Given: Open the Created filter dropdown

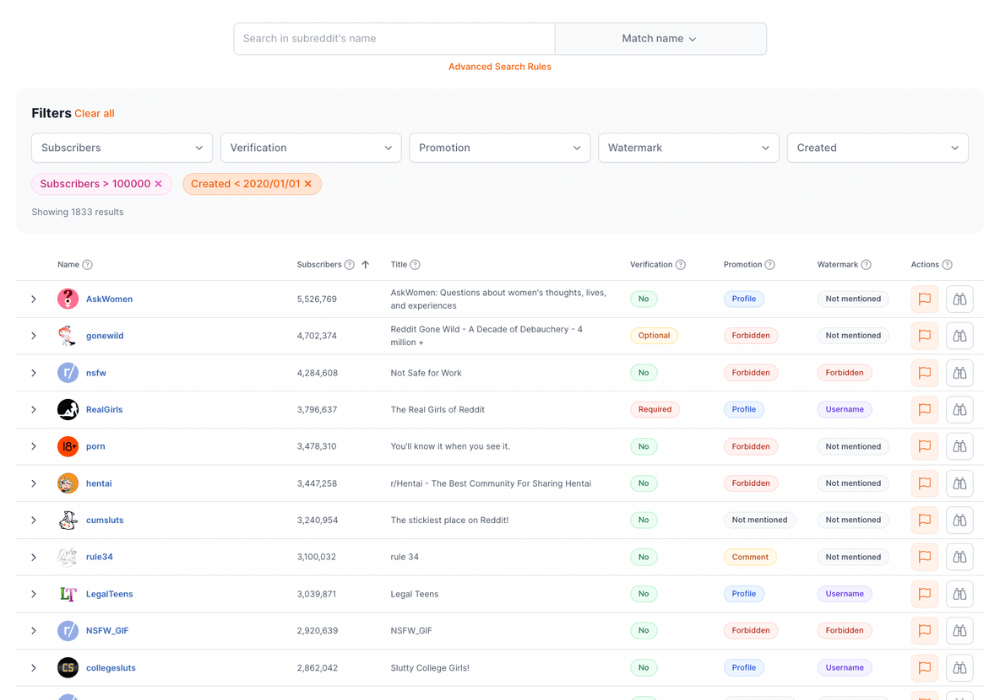Looking at the screenshot, I should click(x=877, y=148).
